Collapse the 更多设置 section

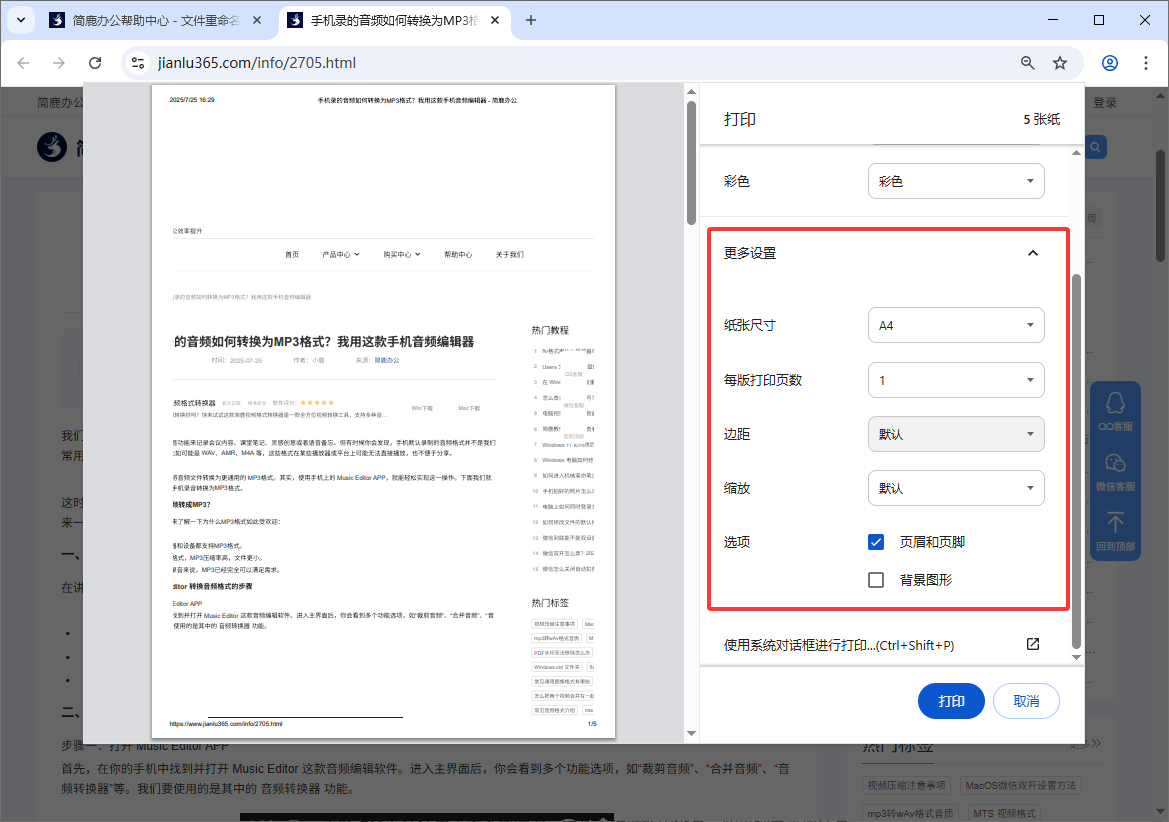pos(1033,253)
